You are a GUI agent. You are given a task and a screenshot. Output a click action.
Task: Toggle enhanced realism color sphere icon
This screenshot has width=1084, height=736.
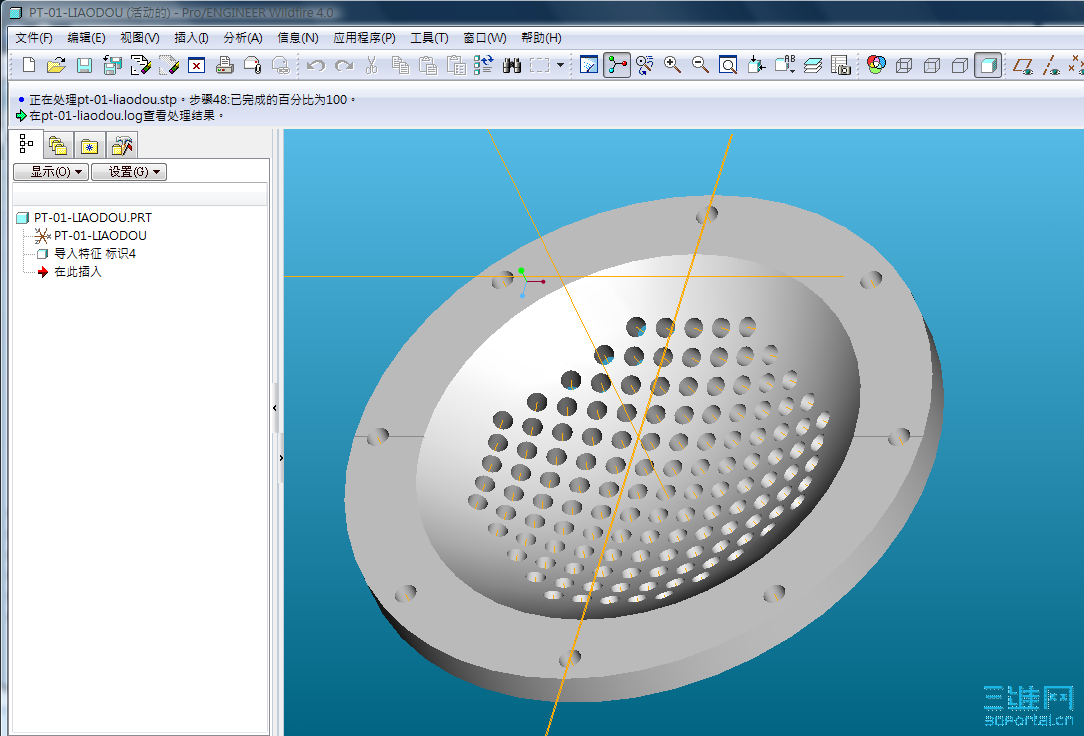pyautogui.click(x=877, y=65)
